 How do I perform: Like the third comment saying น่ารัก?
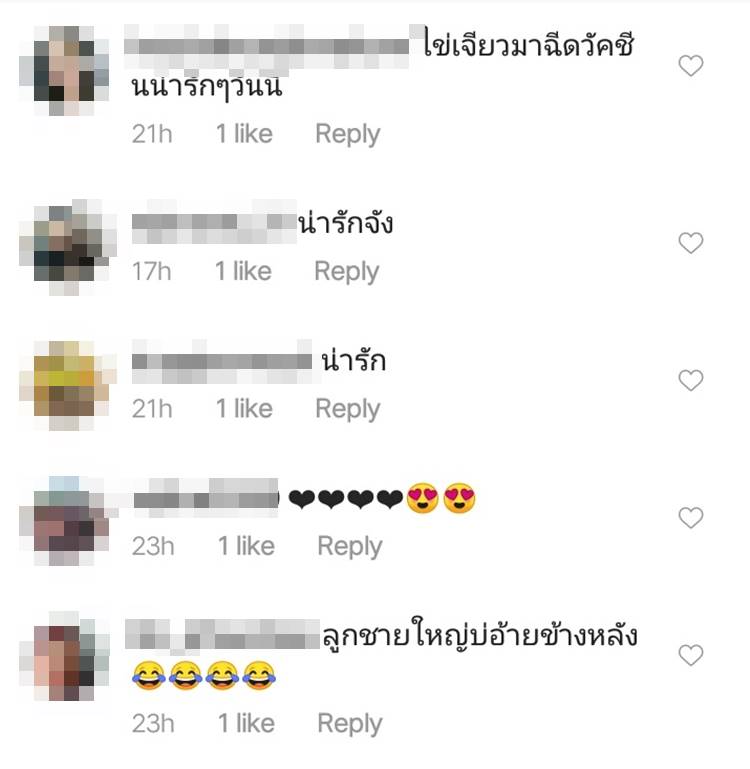691,380
